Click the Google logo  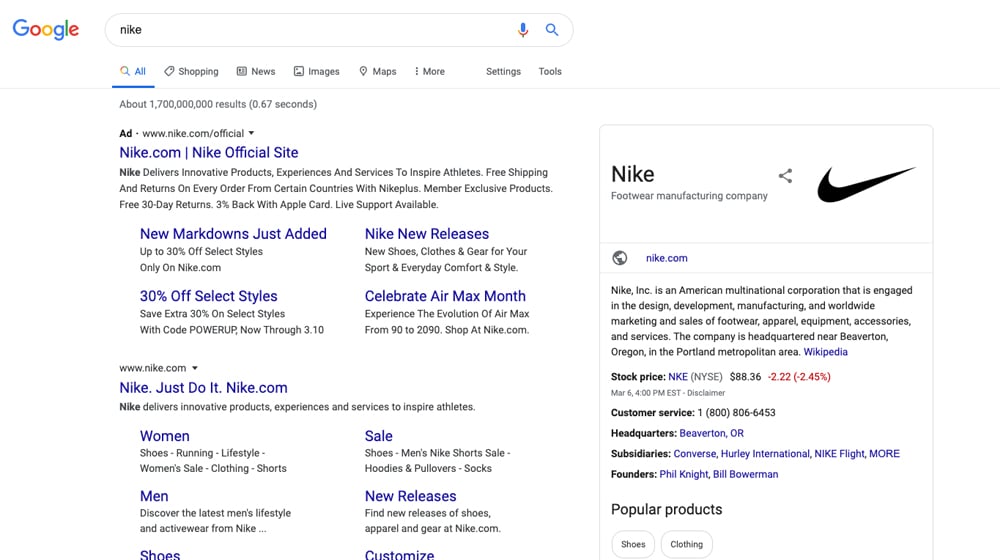[x=46, y=29]
